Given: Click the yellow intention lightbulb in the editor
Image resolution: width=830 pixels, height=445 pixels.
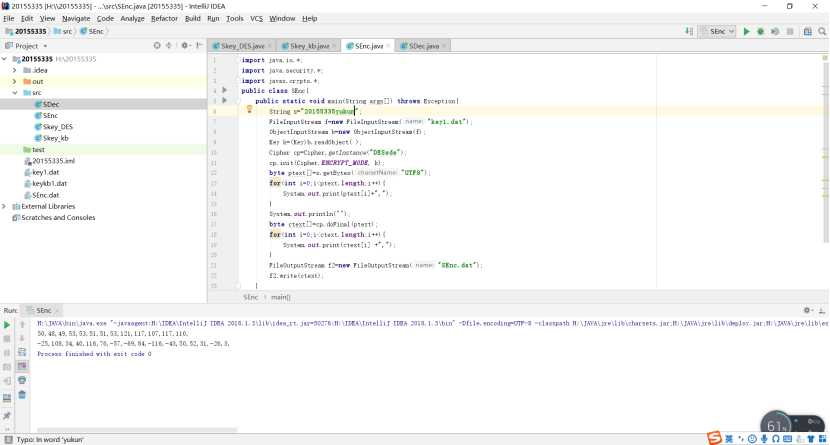Looking at the screenshot, I should pos(249,109).
